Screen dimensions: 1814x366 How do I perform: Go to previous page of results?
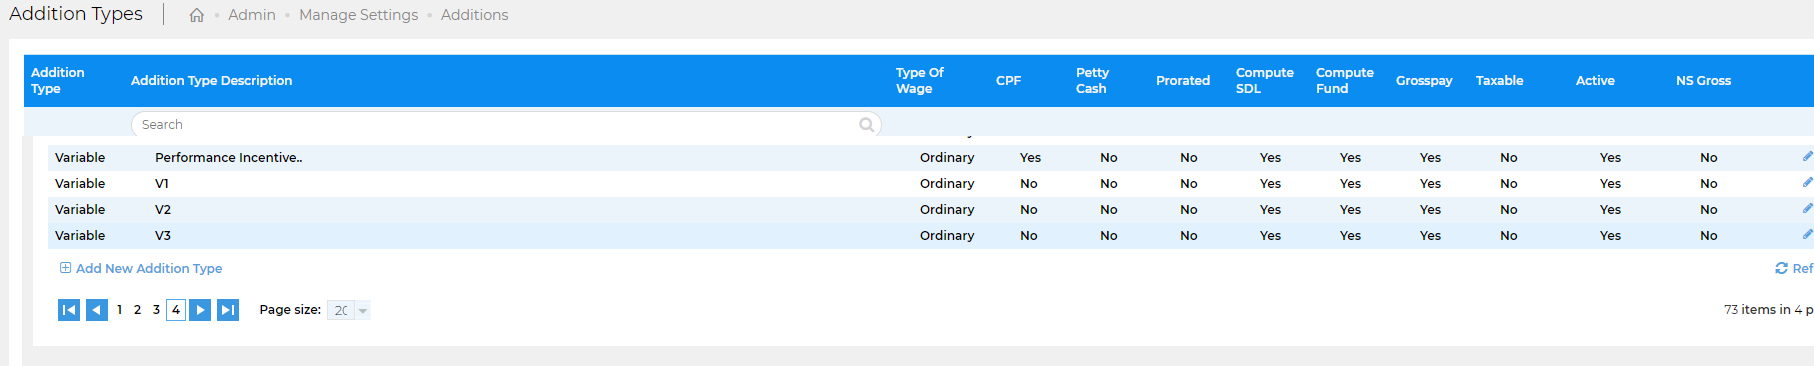tap(97, 310)
